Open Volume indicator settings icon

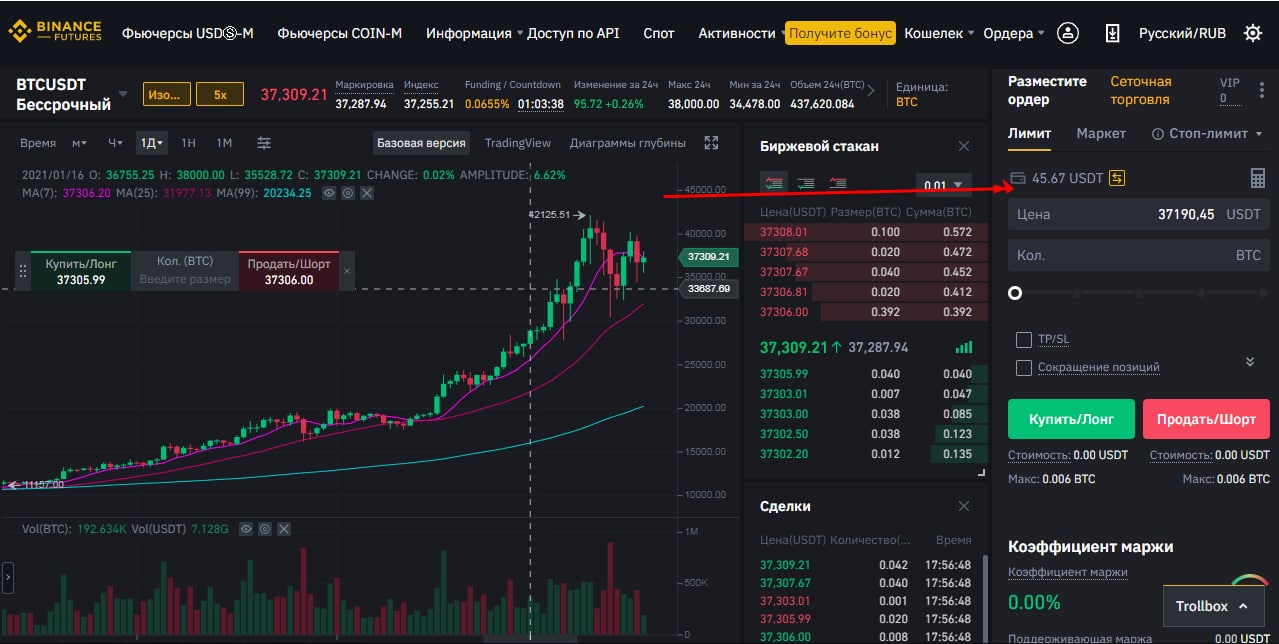click(x=265, y=528)
